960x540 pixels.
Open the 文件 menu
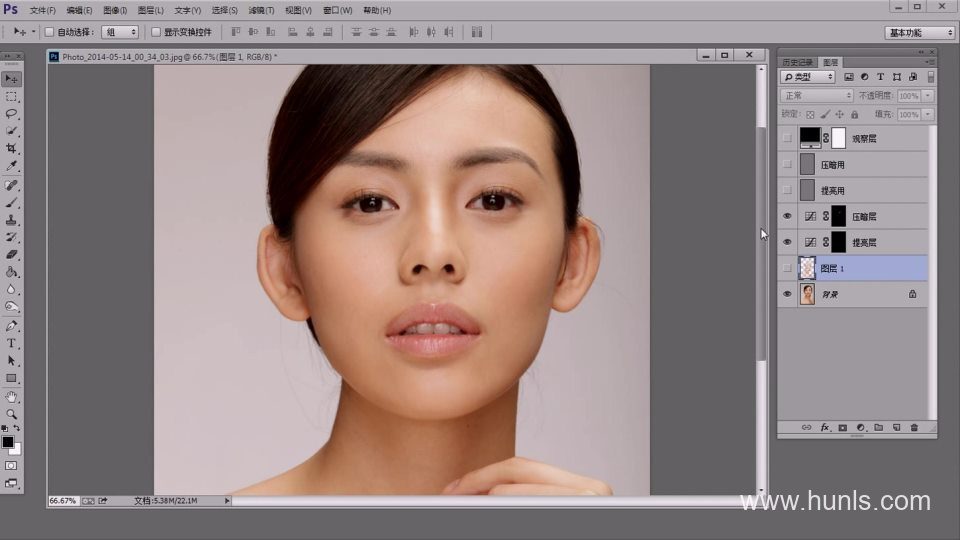click(x=42, y=10)
